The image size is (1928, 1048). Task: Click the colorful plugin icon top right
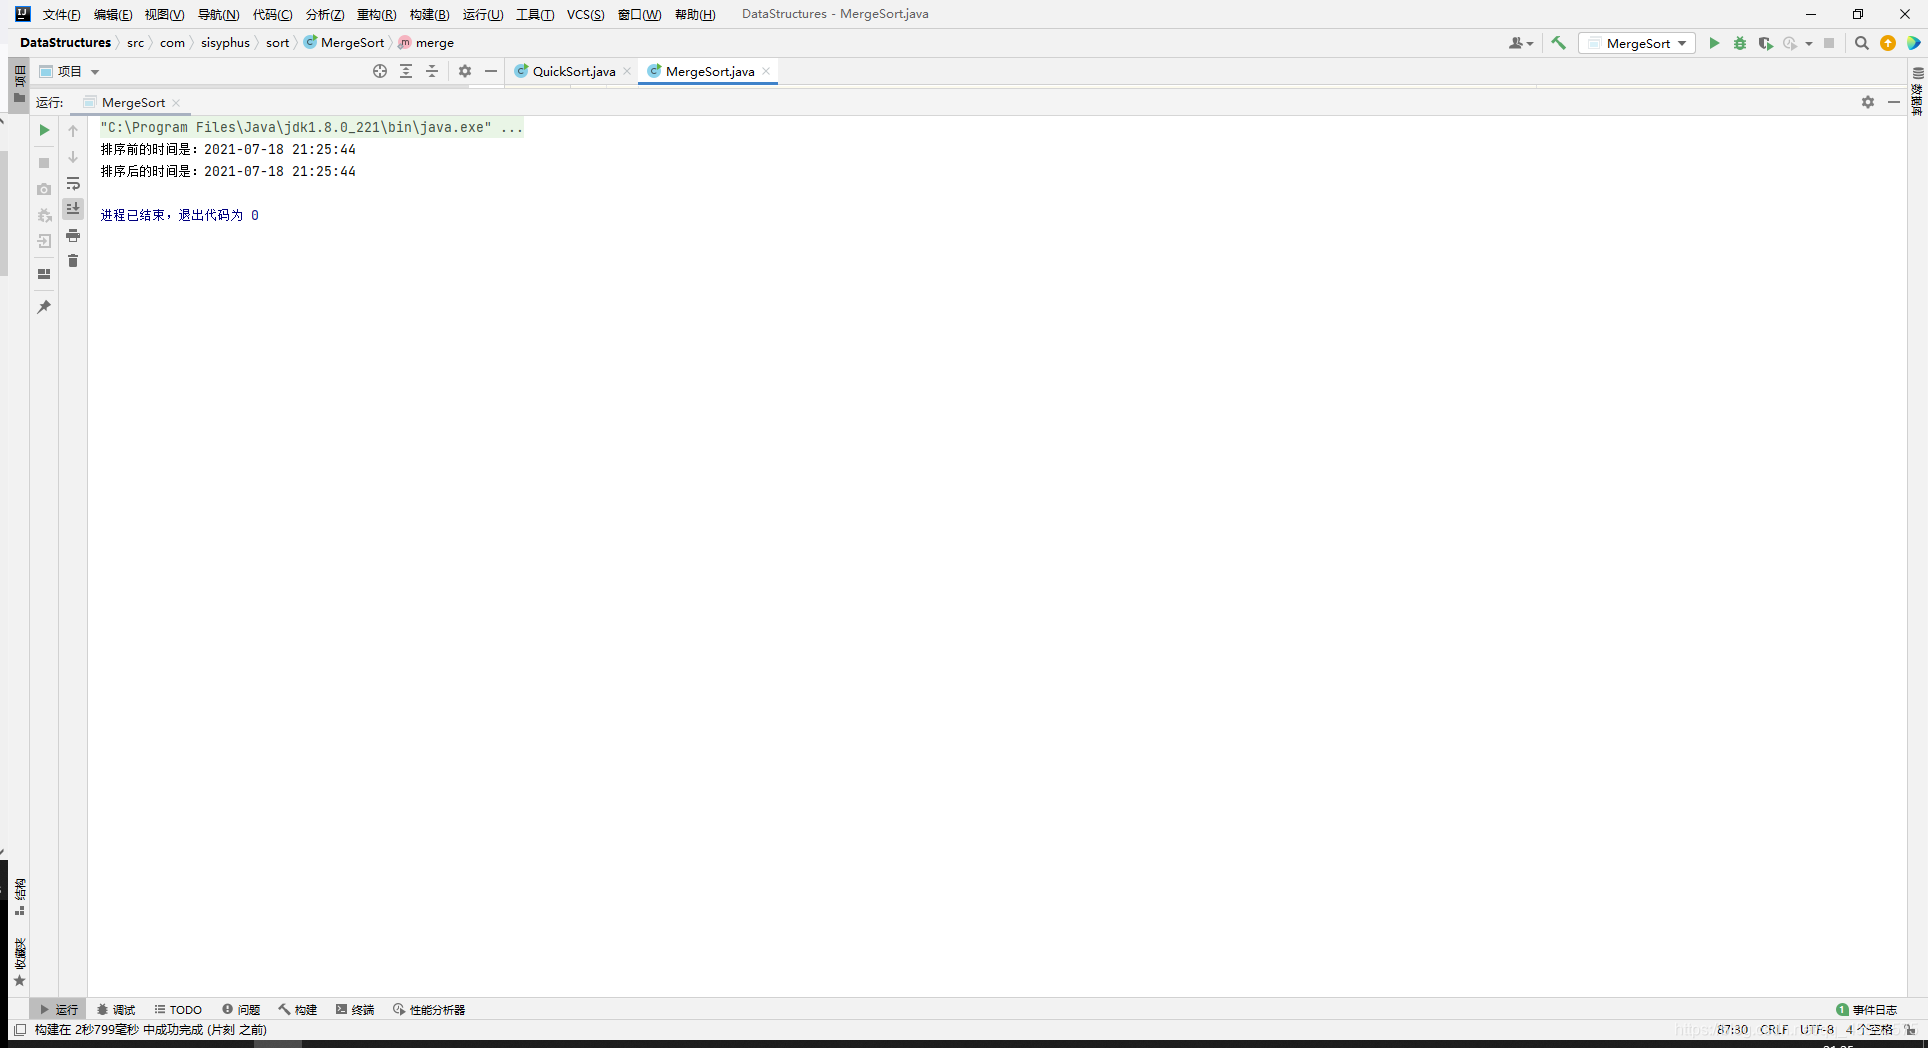pyautogui.click(x=1913, y=43)
